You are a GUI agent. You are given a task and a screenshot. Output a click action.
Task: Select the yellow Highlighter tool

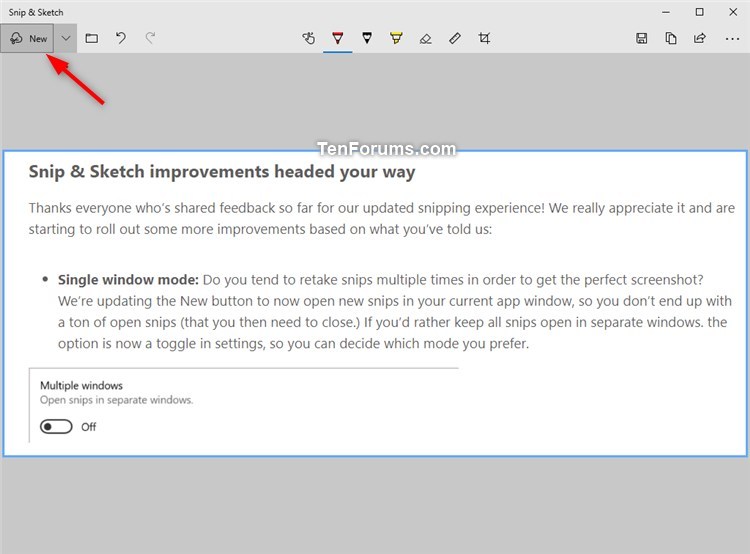tap(396, 38)
